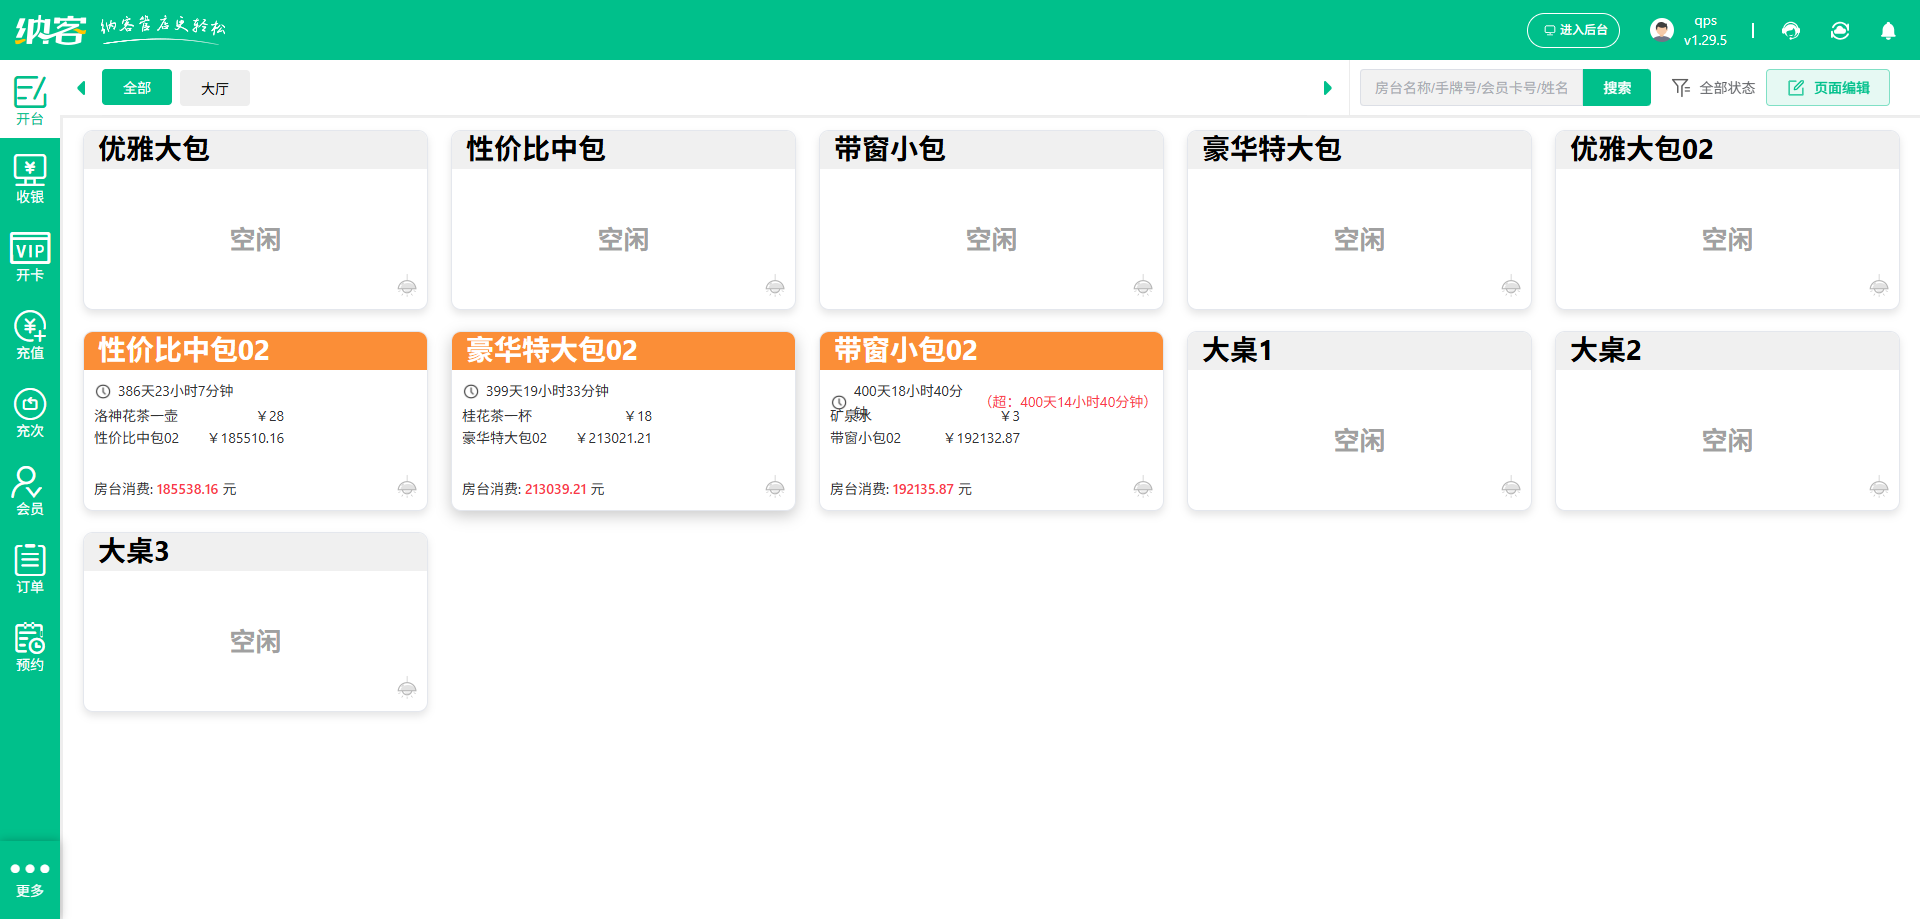Open the 全部状态 status filter
Viewport: 1920px width, 919px height.
(x=1714, y=88)
